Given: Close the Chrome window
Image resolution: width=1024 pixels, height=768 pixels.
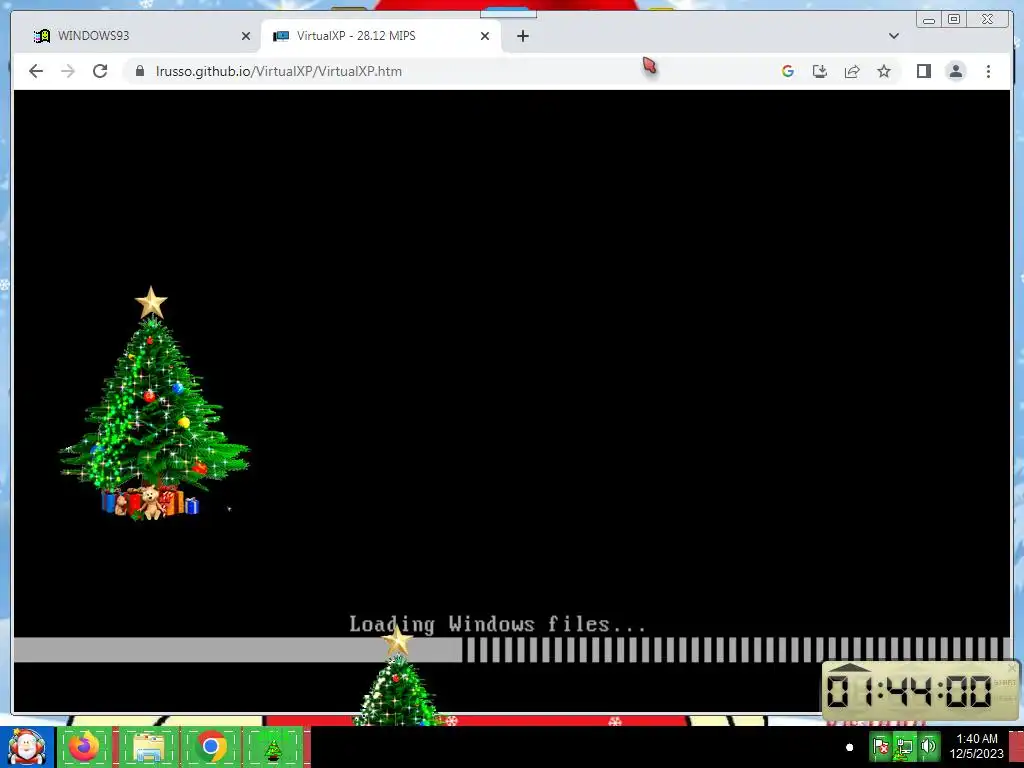Looking at the screenshot, I should coord(987,20).
